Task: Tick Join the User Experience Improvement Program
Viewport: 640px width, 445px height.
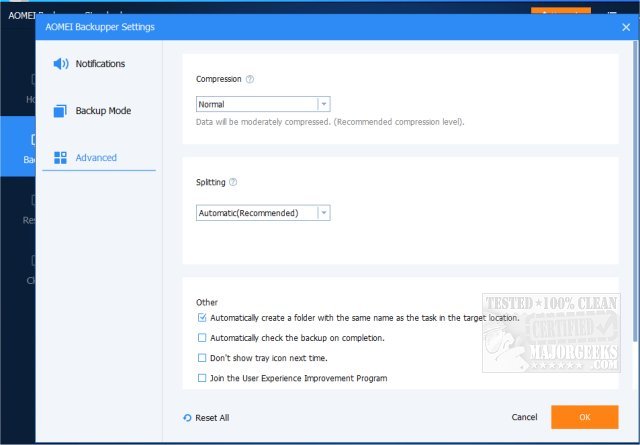Action: tap(202, 378)
